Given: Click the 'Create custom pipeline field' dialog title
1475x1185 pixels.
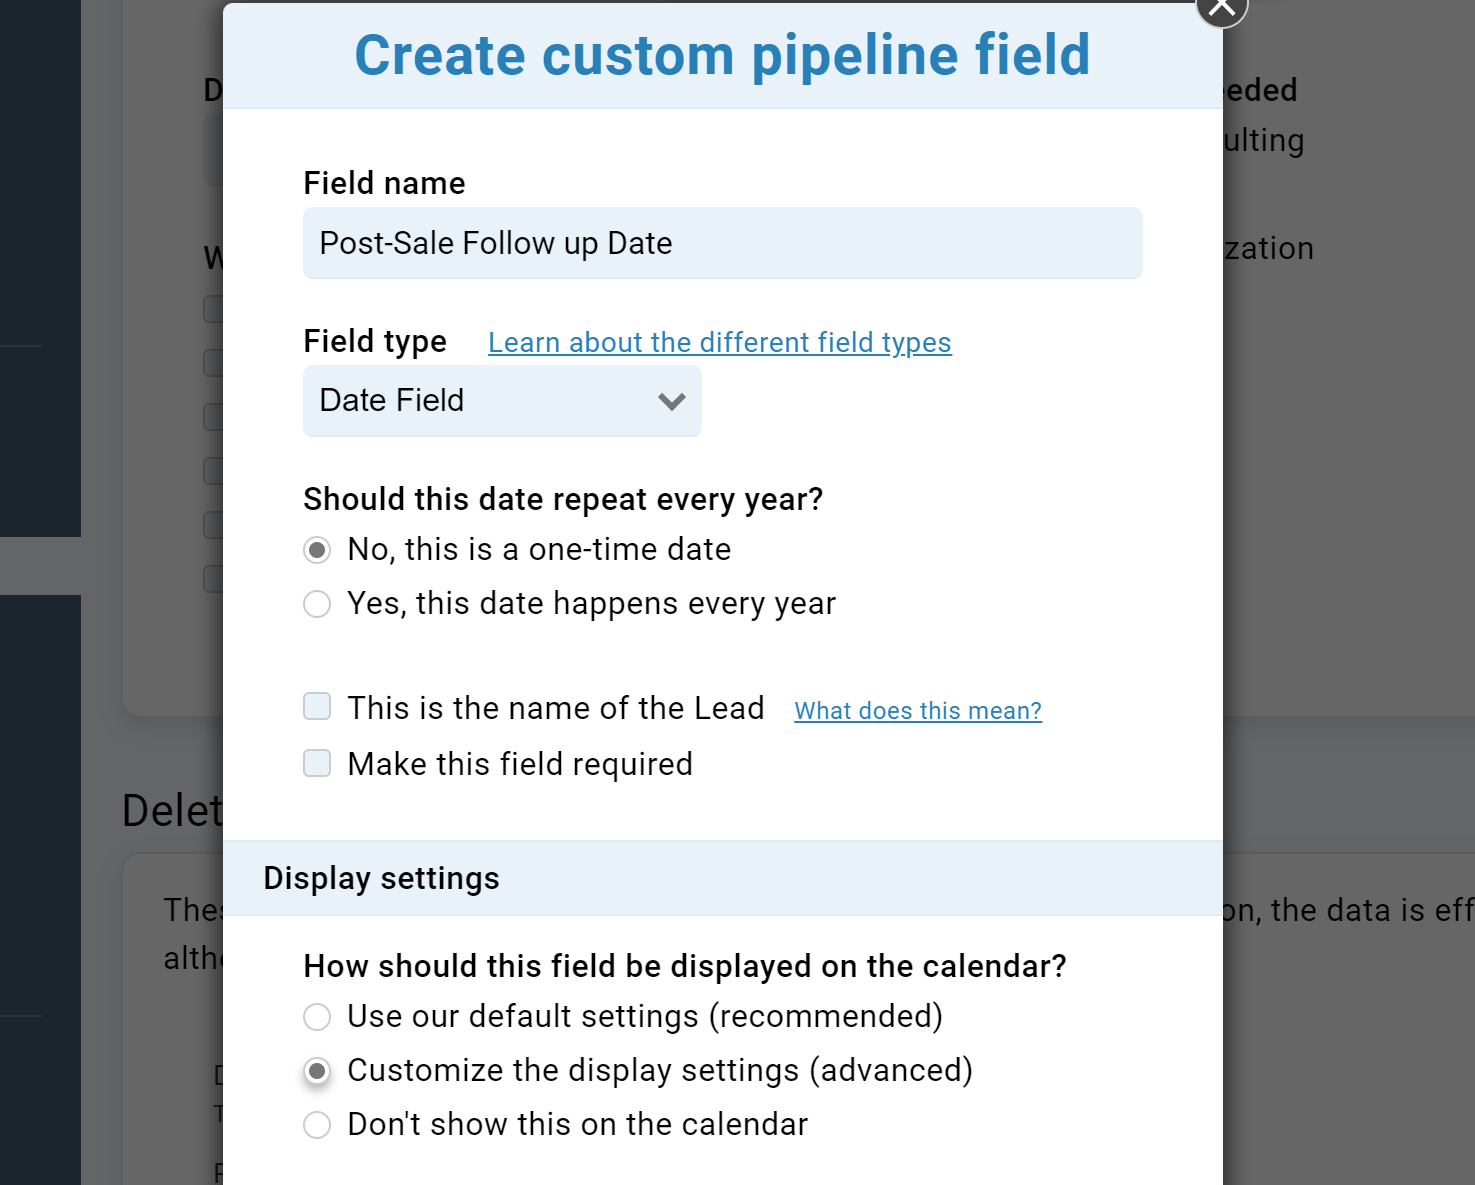Looking at the screenshot, I should tap(721, 55).
